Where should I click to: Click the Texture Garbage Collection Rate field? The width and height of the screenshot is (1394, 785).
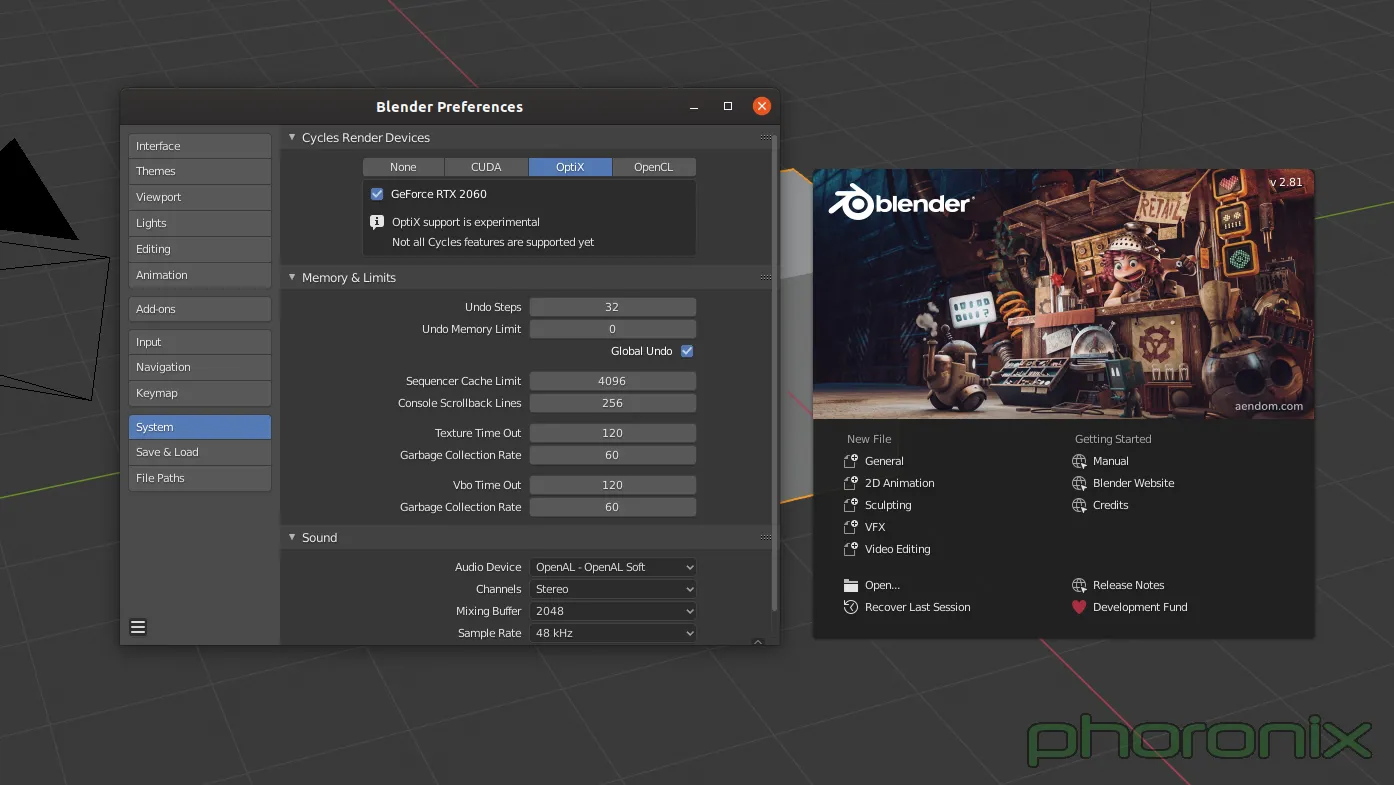coord(613,455)
